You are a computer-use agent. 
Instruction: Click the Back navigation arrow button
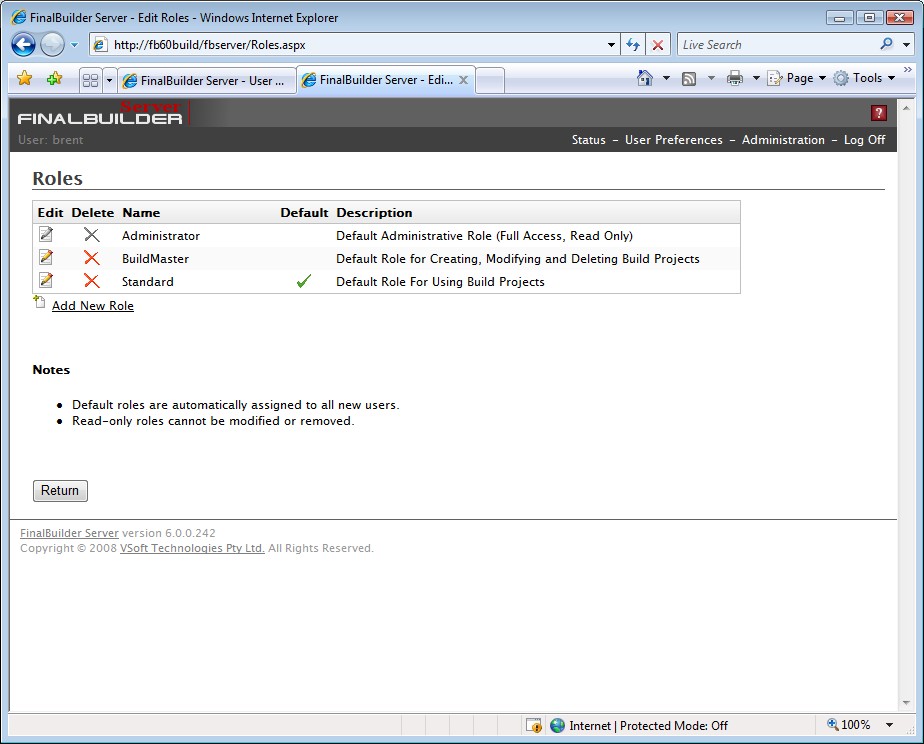click(x=24, y=45)
